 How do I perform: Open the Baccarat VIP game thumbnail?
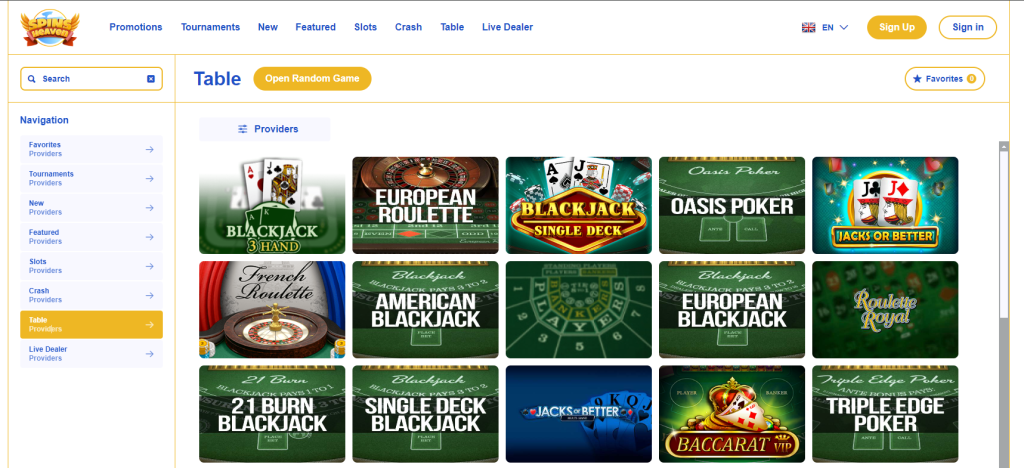tap(732, 414)
